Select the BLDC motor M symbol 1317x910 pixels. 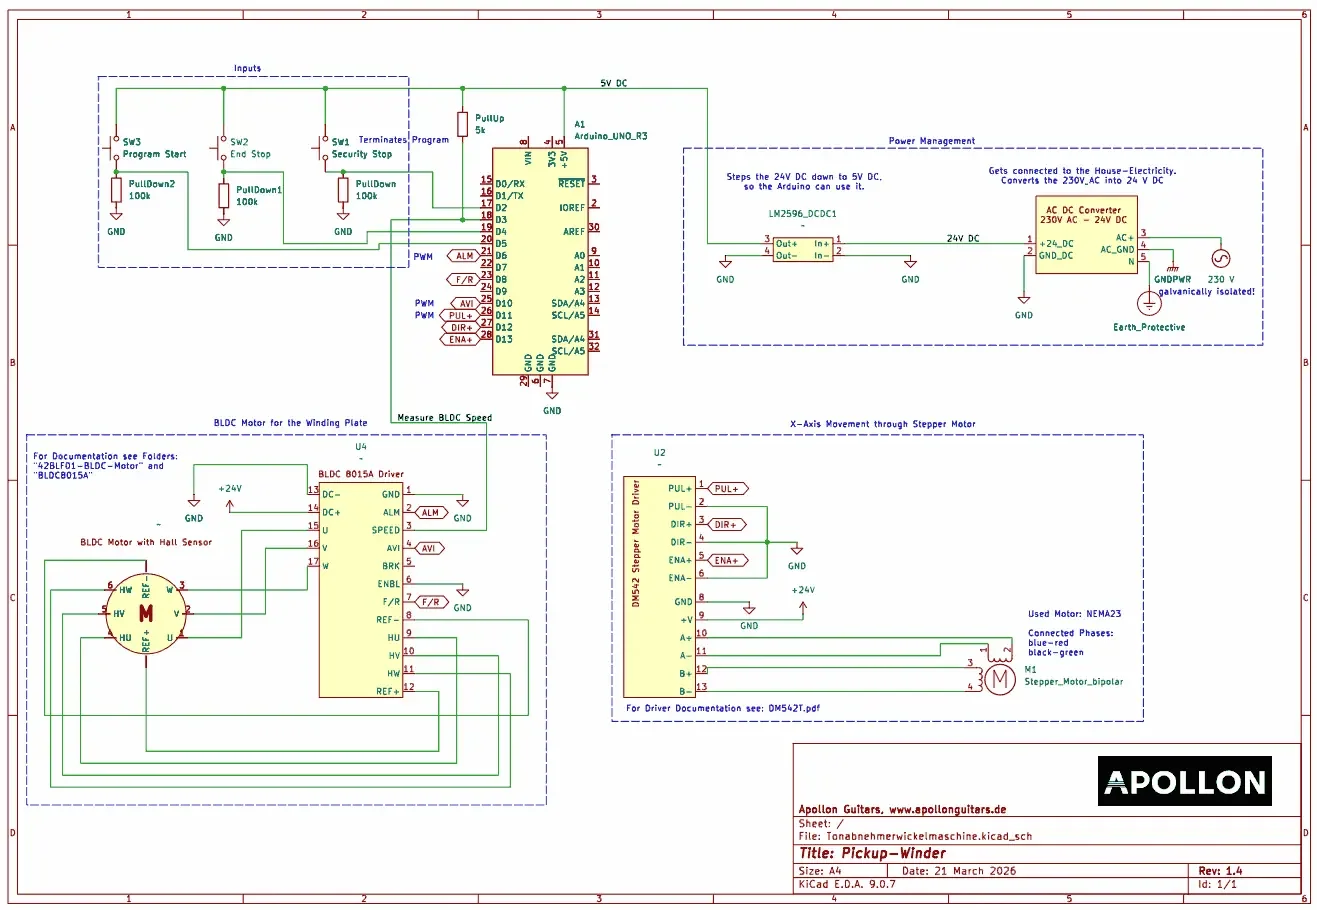tap(146, 613)
